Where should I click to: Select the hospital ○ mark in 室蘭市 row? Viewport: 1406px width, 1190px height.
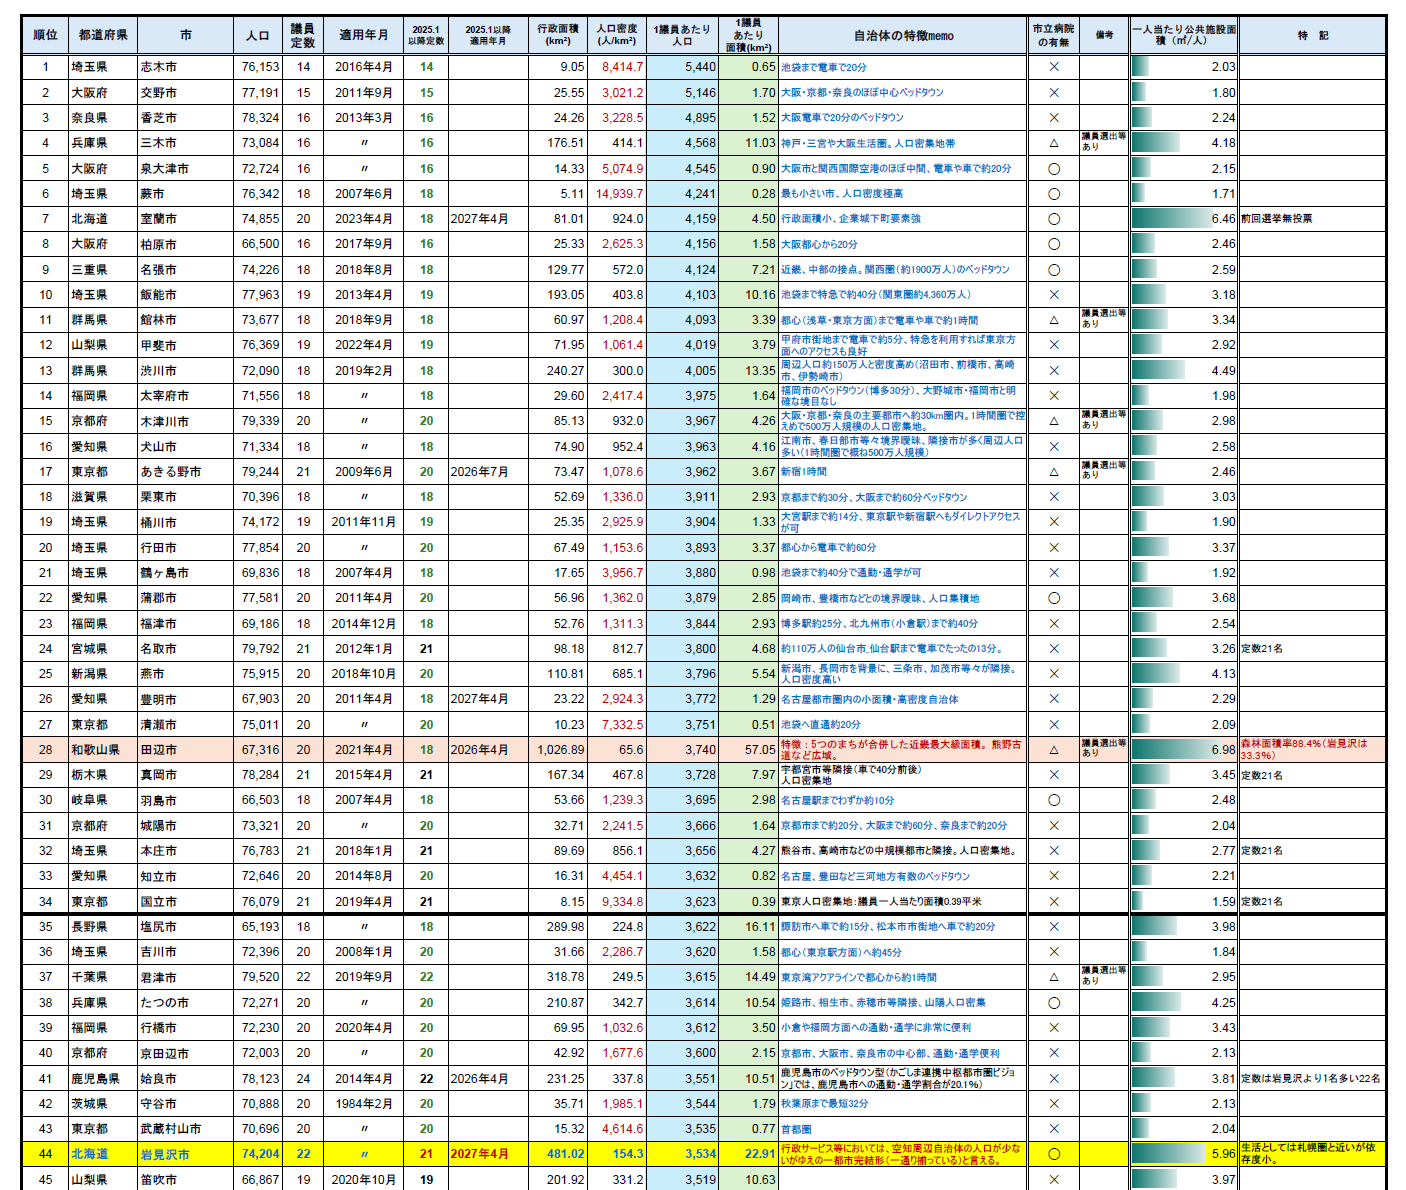[1053, 219]
